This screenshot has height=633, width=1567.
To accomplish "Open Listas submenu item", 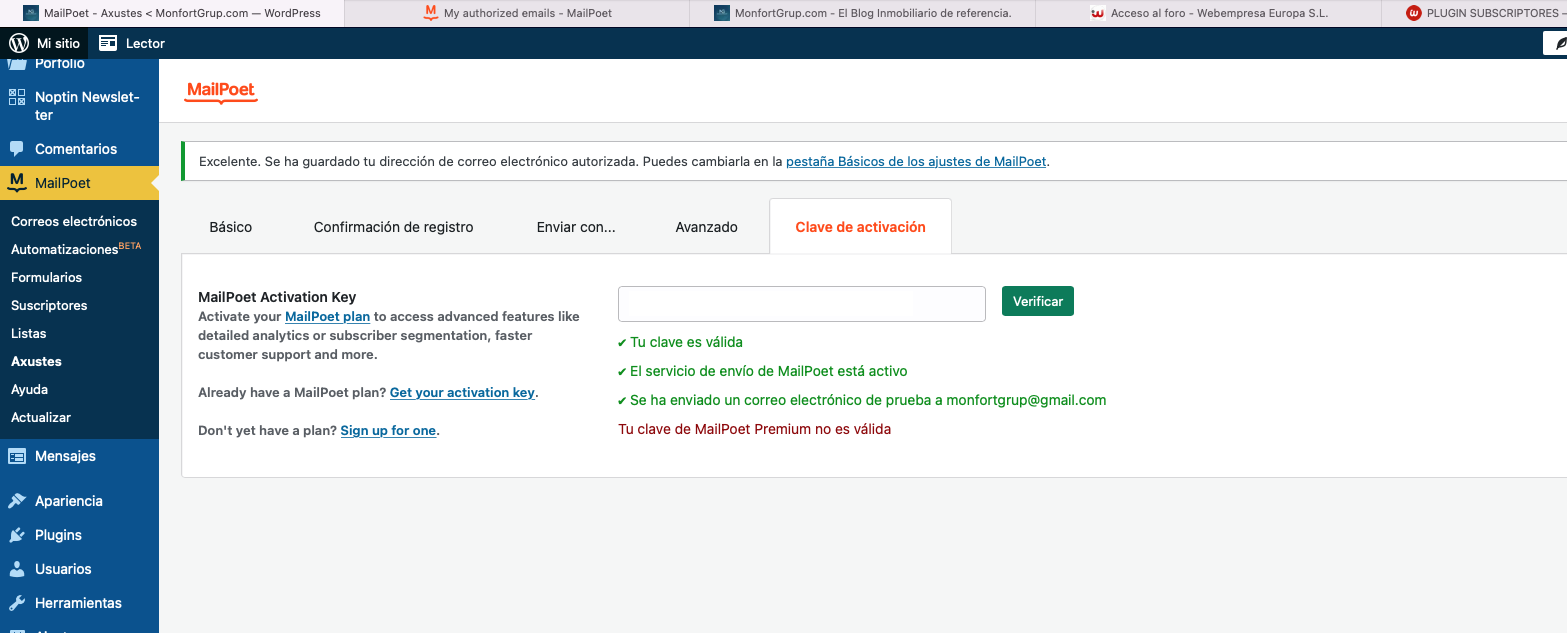I will 28,333.
